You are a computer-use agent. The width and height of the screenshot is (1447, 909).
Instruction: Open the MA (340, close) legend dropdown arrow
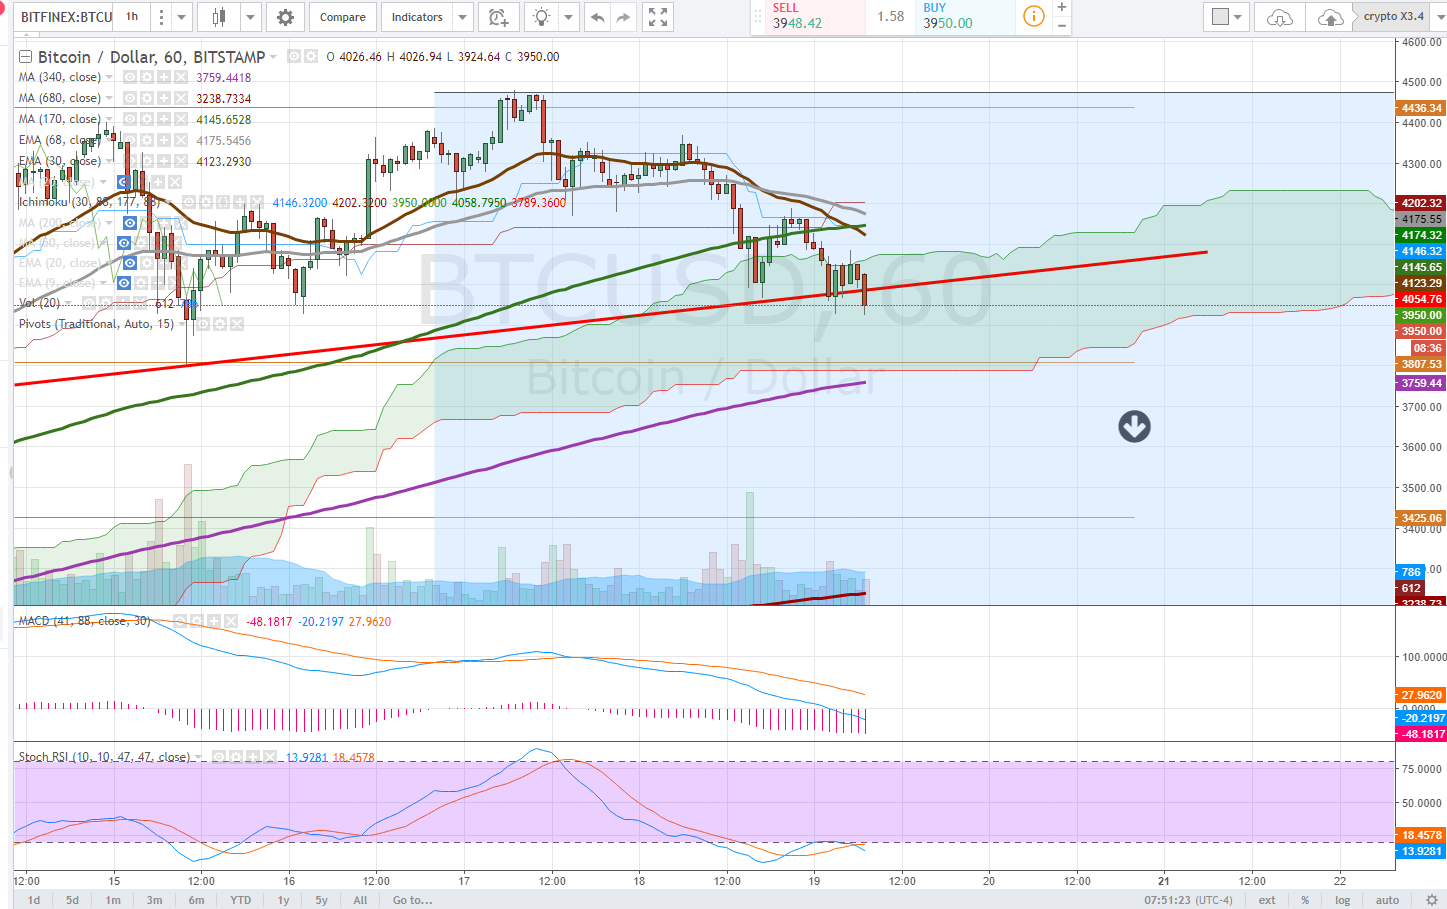pos(109,77)
